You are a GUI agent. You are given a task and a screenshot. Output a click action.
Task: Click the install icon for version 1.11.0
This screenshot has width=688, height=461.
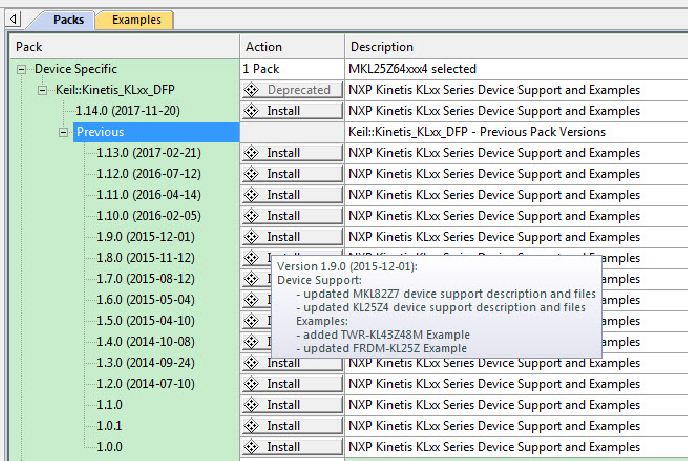click(252, 195)
